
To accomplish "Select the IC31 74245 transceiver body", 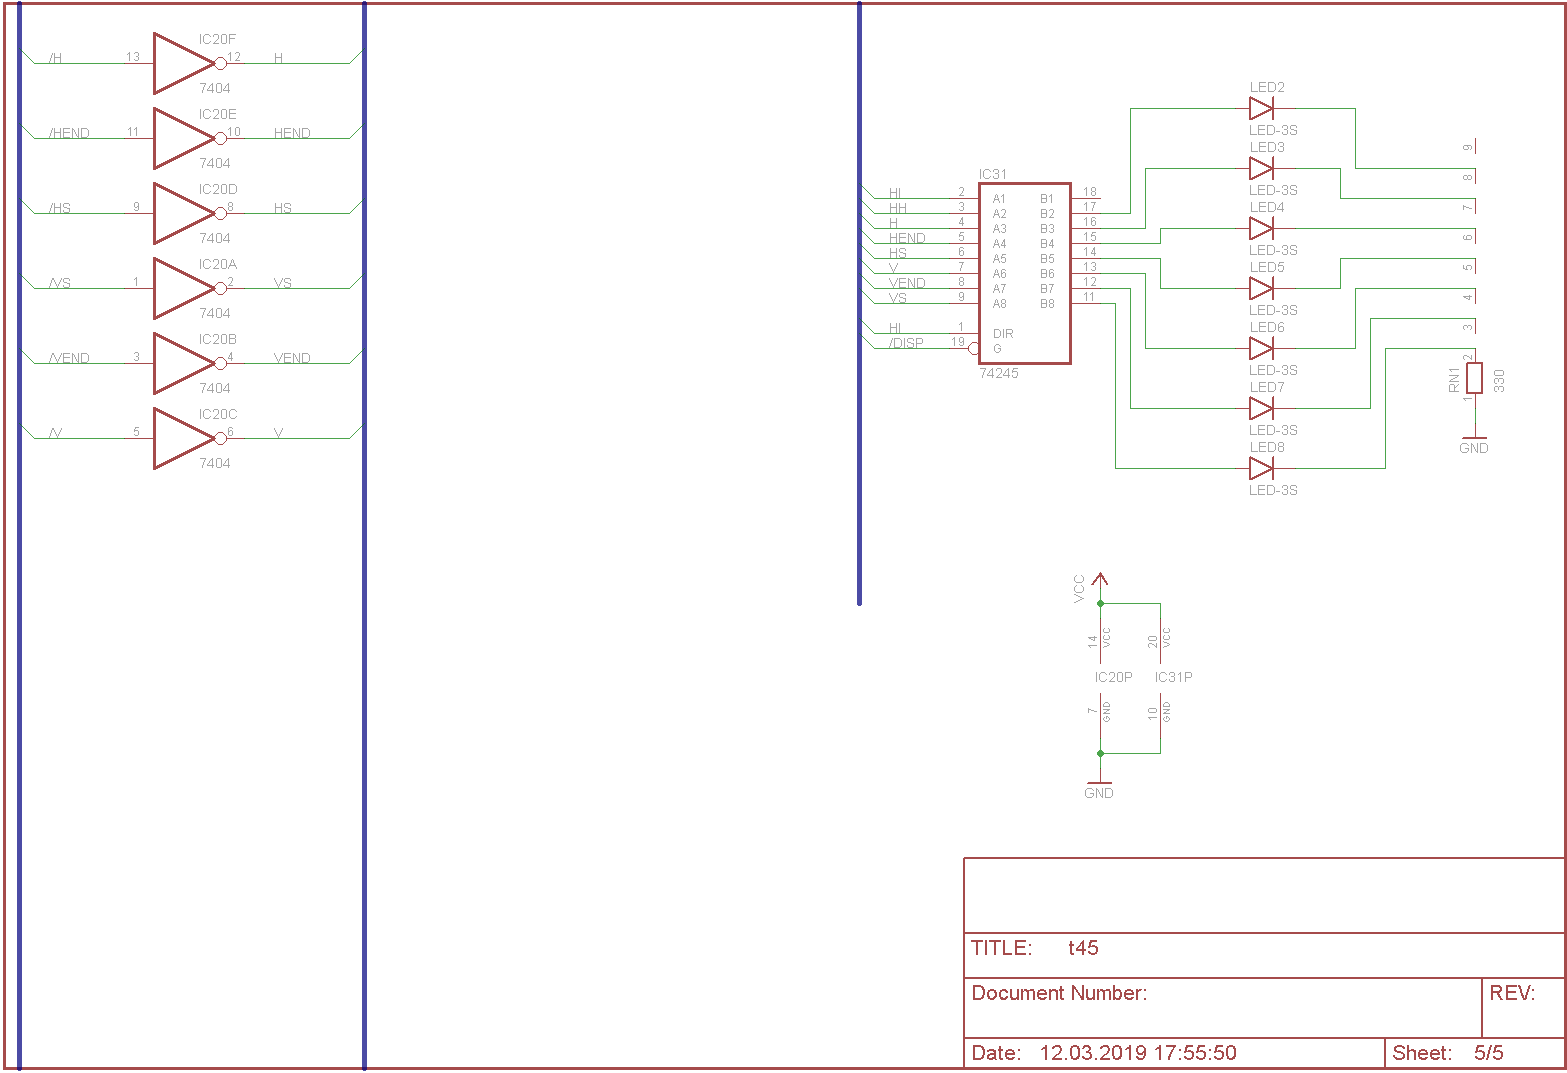I will [1024, 273].
